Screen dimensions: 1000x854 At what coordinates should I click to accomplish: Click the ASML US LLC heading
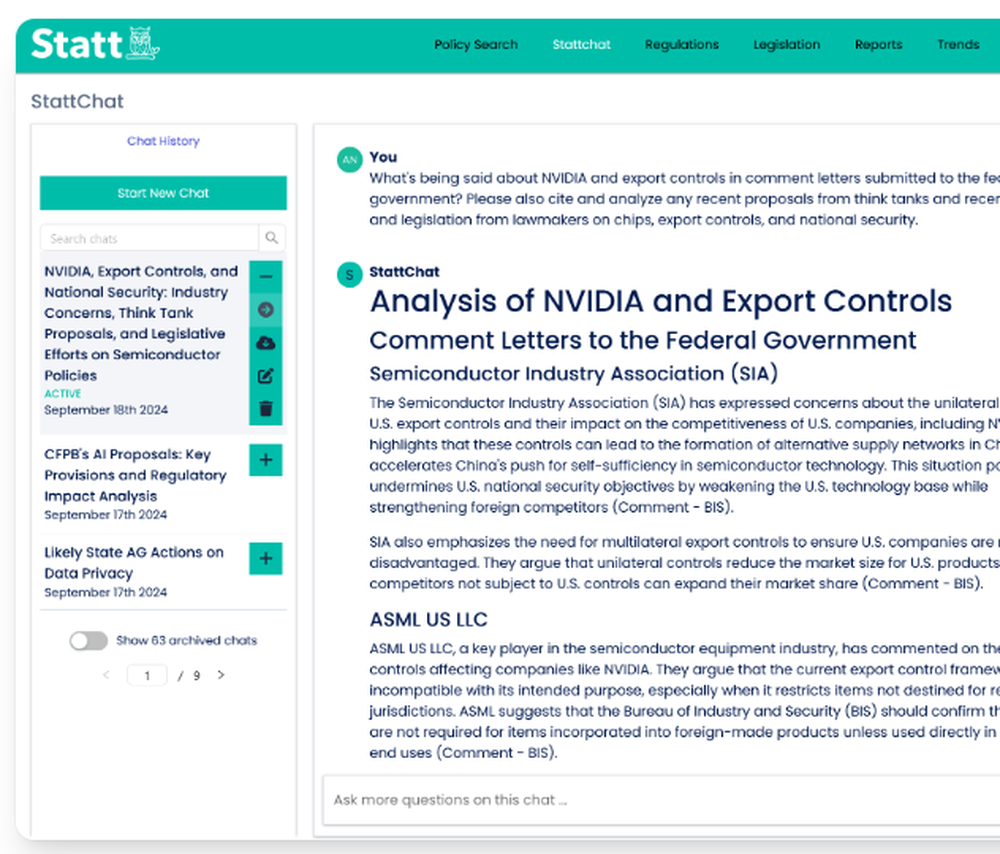click(429, 619)
